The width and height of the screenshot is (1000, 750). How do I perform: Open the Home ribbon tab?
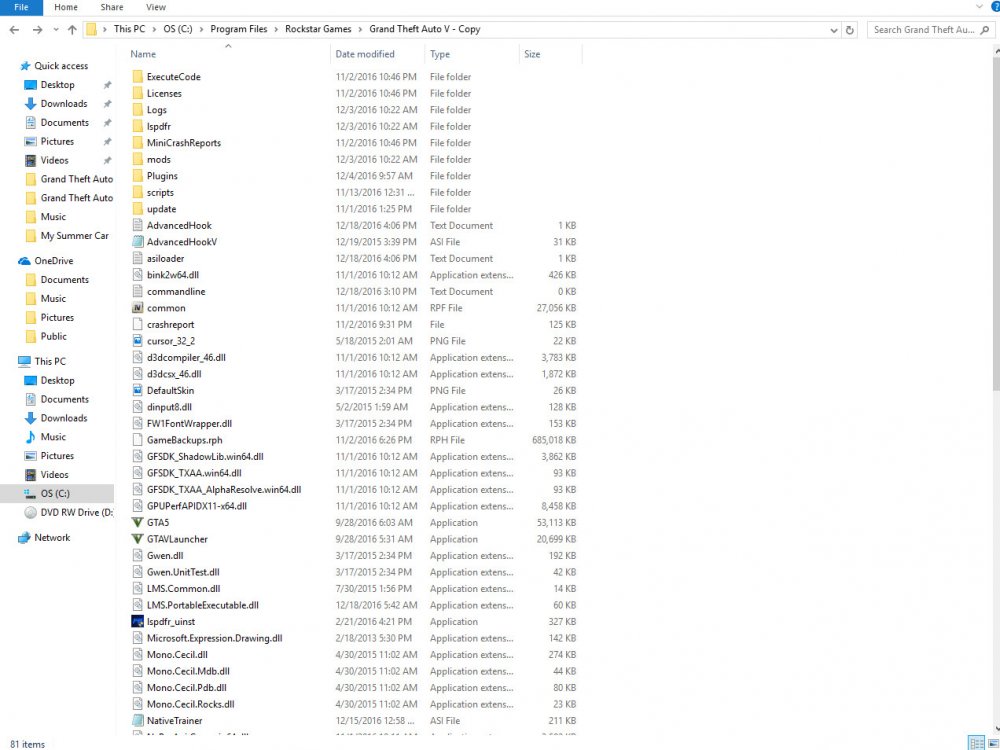point(66,7)
